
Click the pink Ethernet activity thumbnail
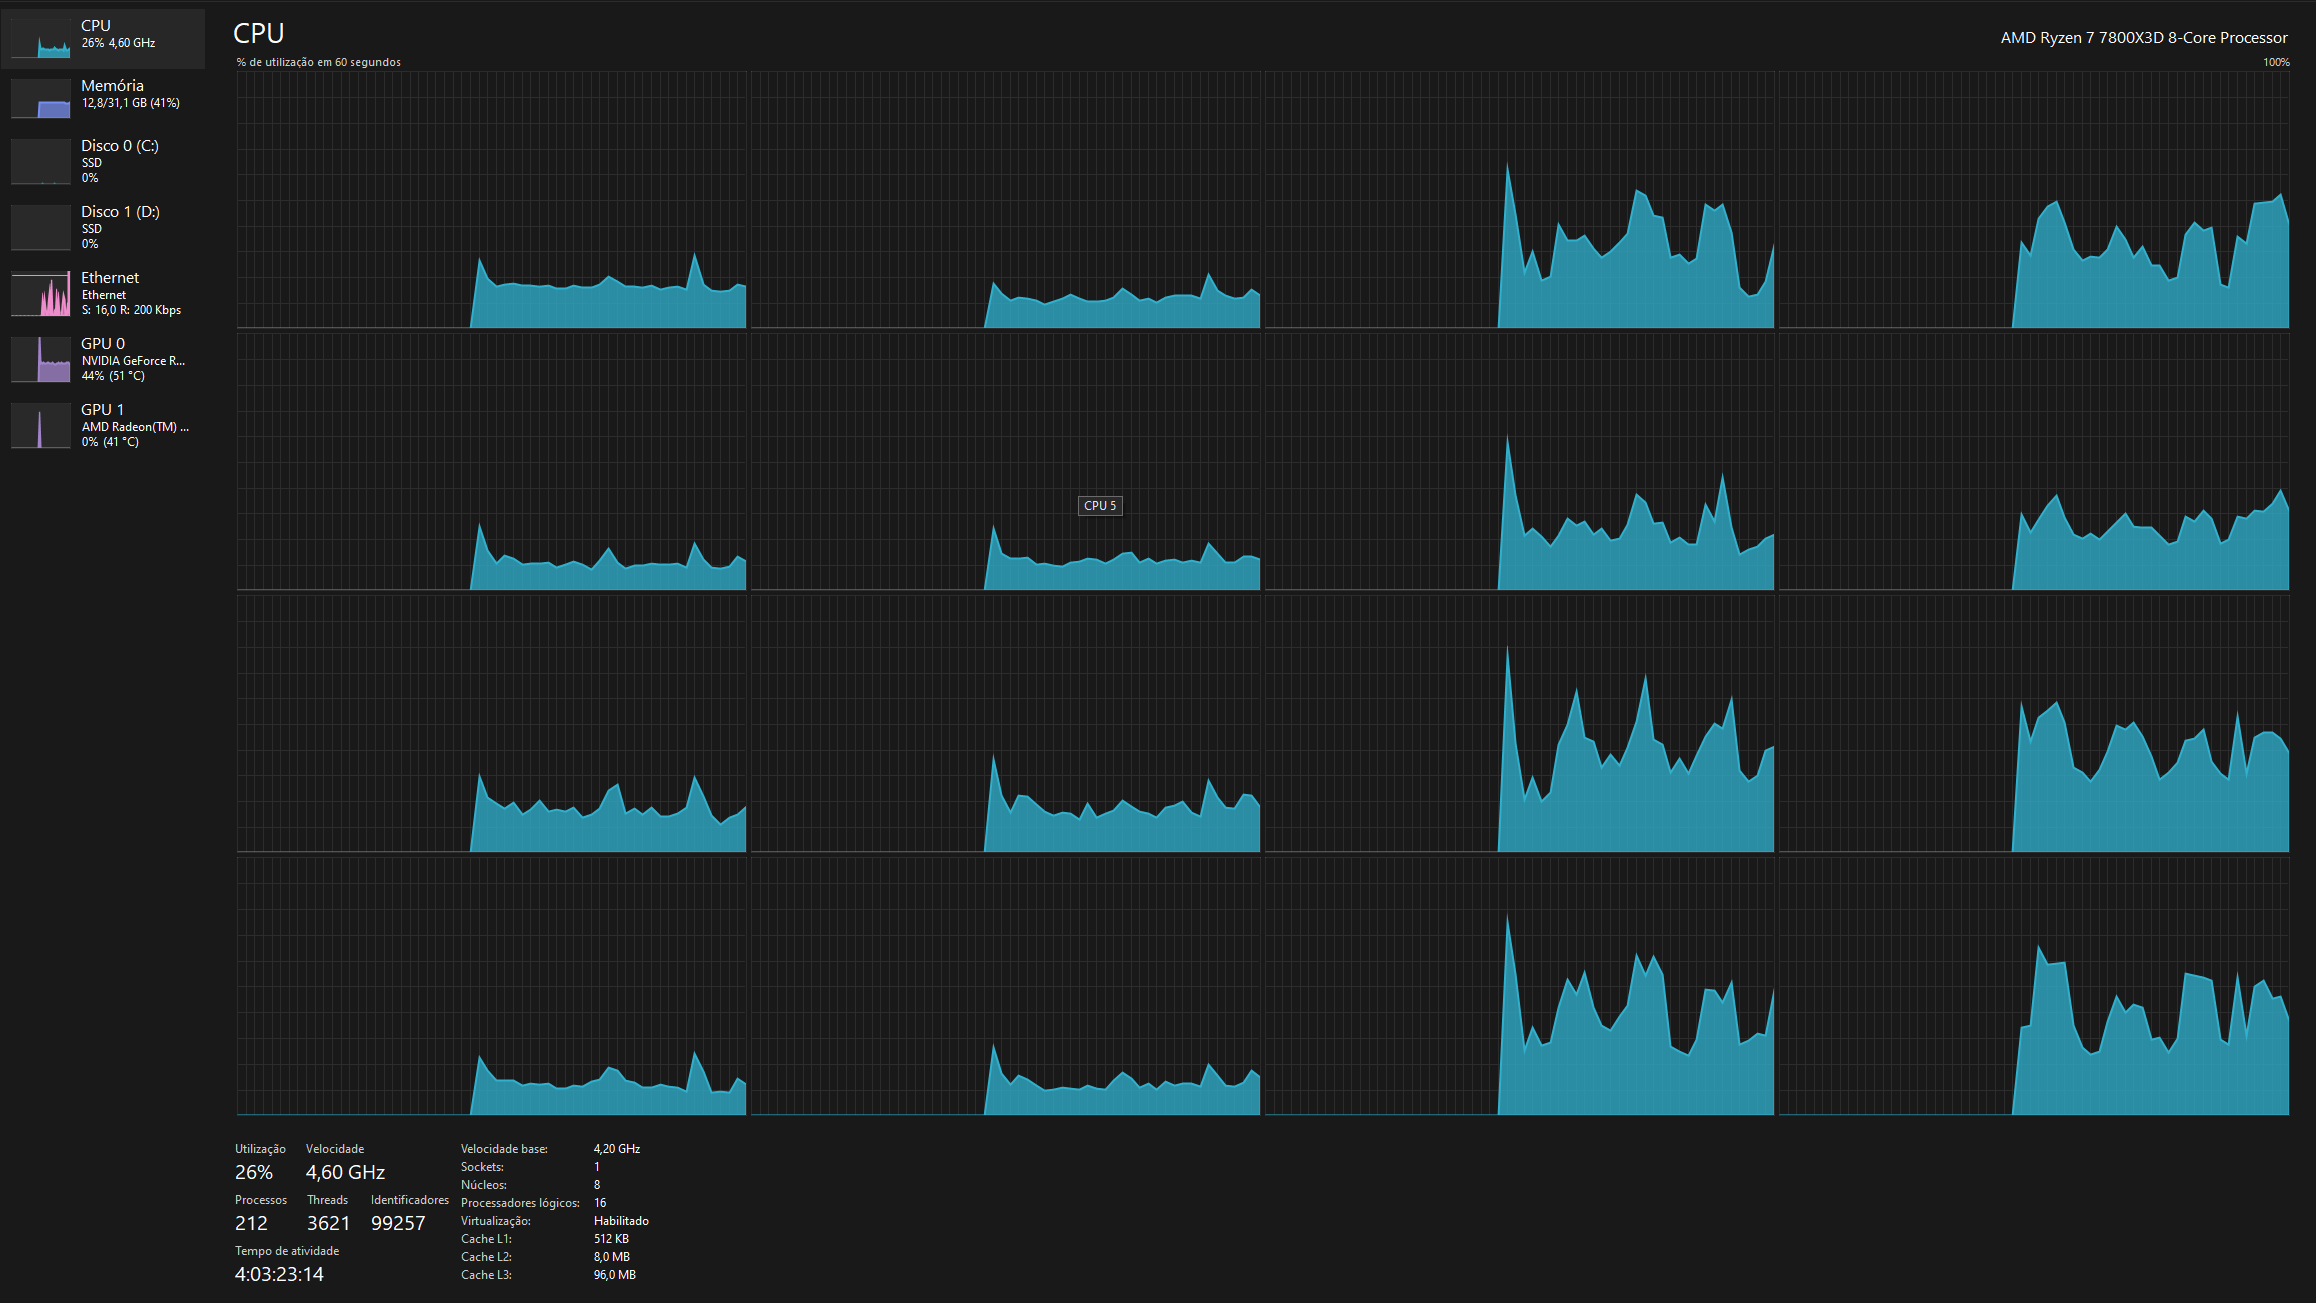click(x=41, y=293)
